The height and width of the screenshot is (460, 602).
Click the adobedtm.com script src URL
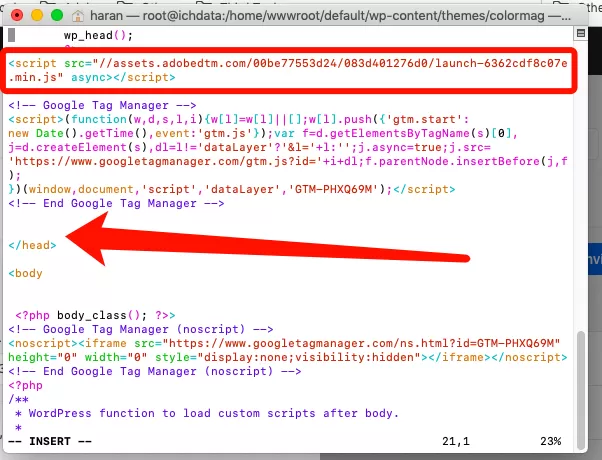(332, 63)
